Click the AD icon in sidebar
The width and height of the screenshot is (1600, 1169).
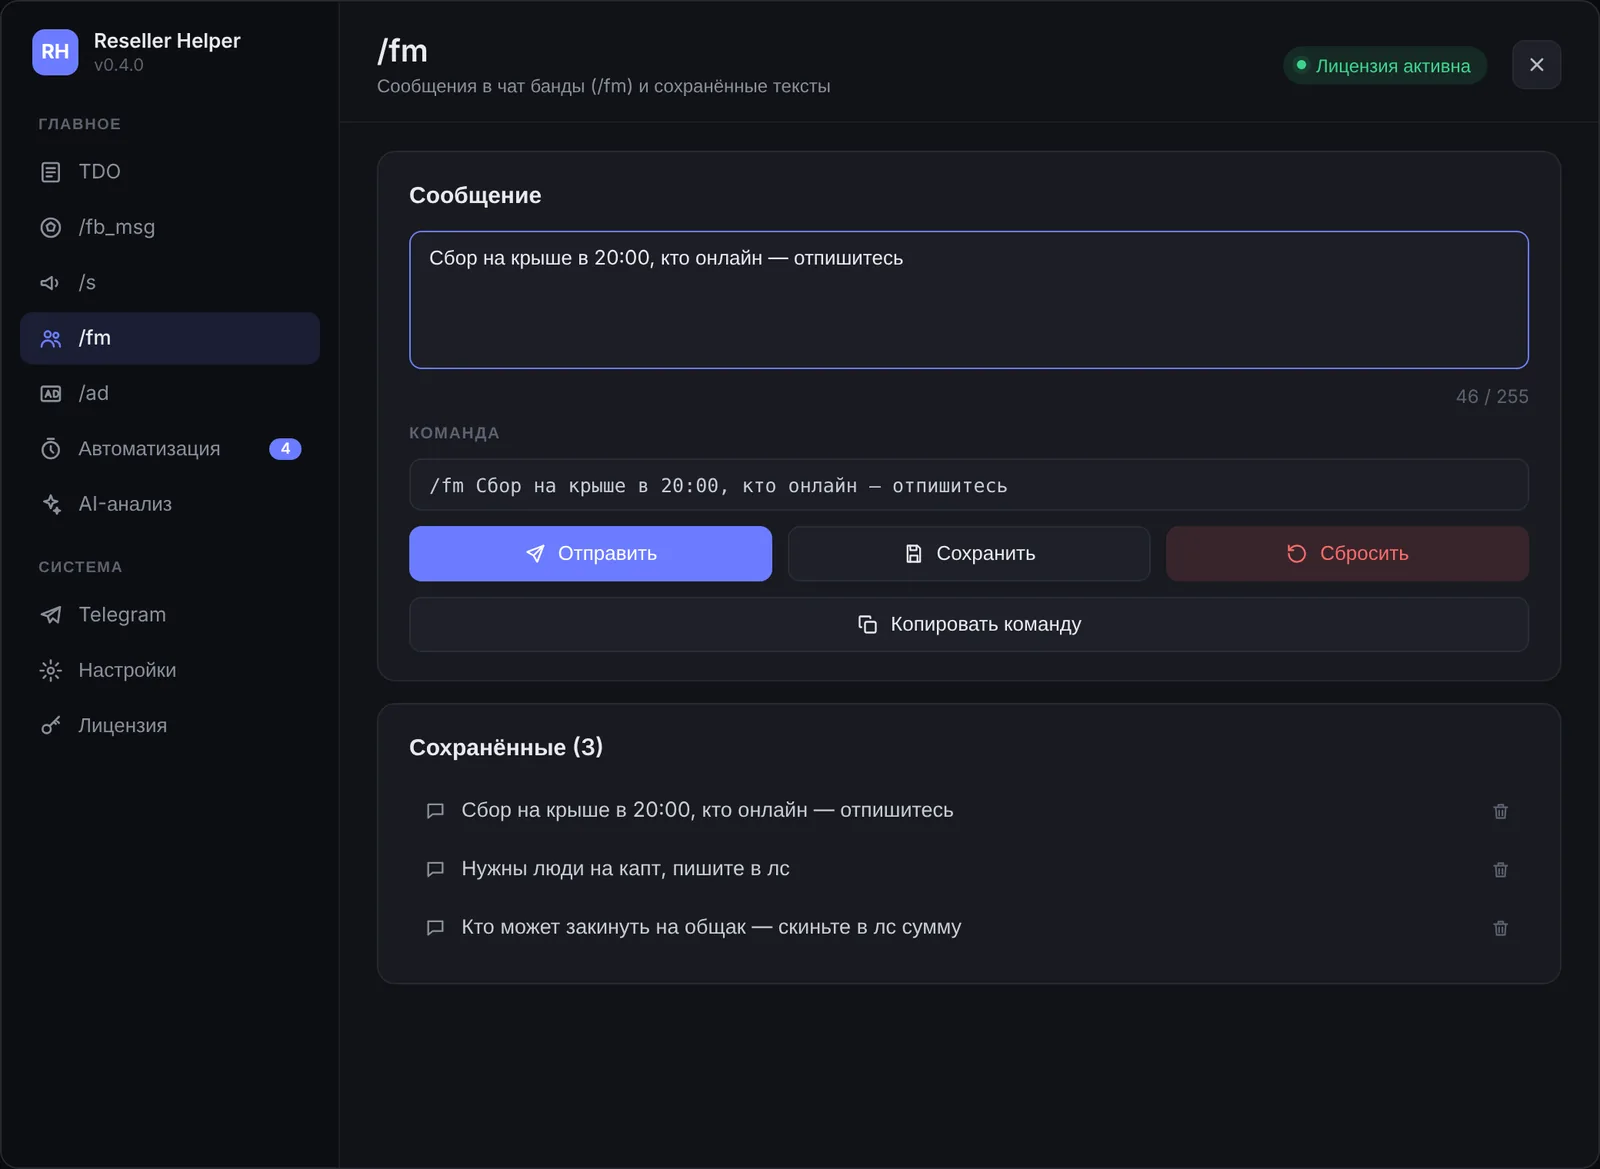point(51,394)
